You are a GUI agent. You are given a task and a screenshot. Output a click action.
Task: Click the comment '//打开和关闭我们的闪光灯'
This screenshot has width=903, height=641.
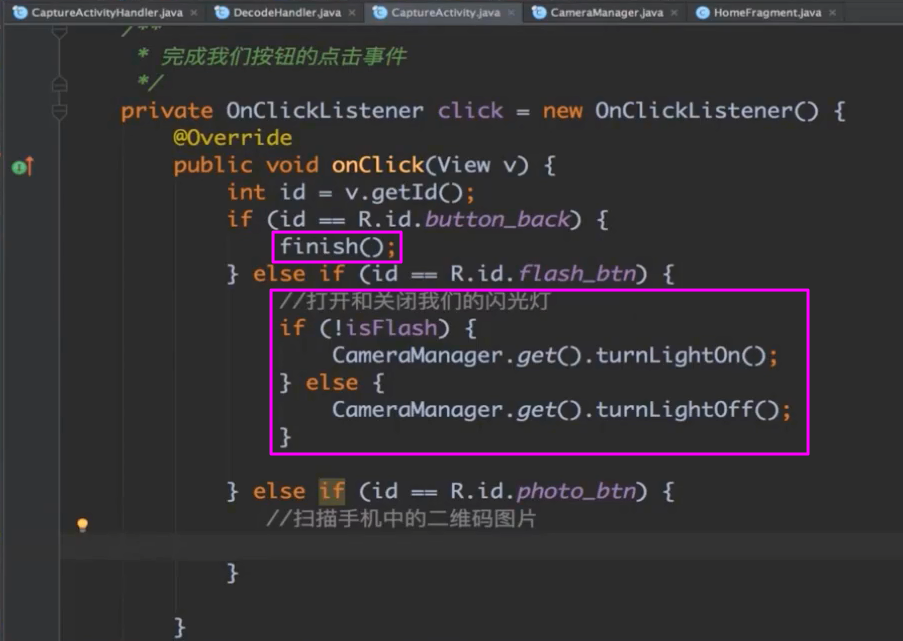tap(415, 301)
